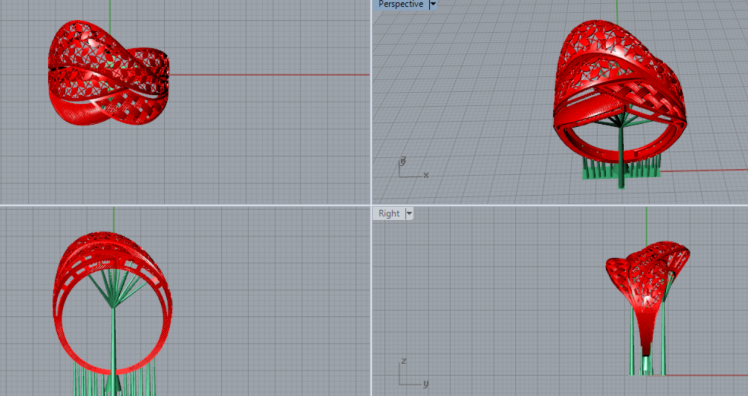The height and width of the screenshot is (396, 748).
Task: Select the green support base in the Perspective viewport
Action: coord(622,167)
